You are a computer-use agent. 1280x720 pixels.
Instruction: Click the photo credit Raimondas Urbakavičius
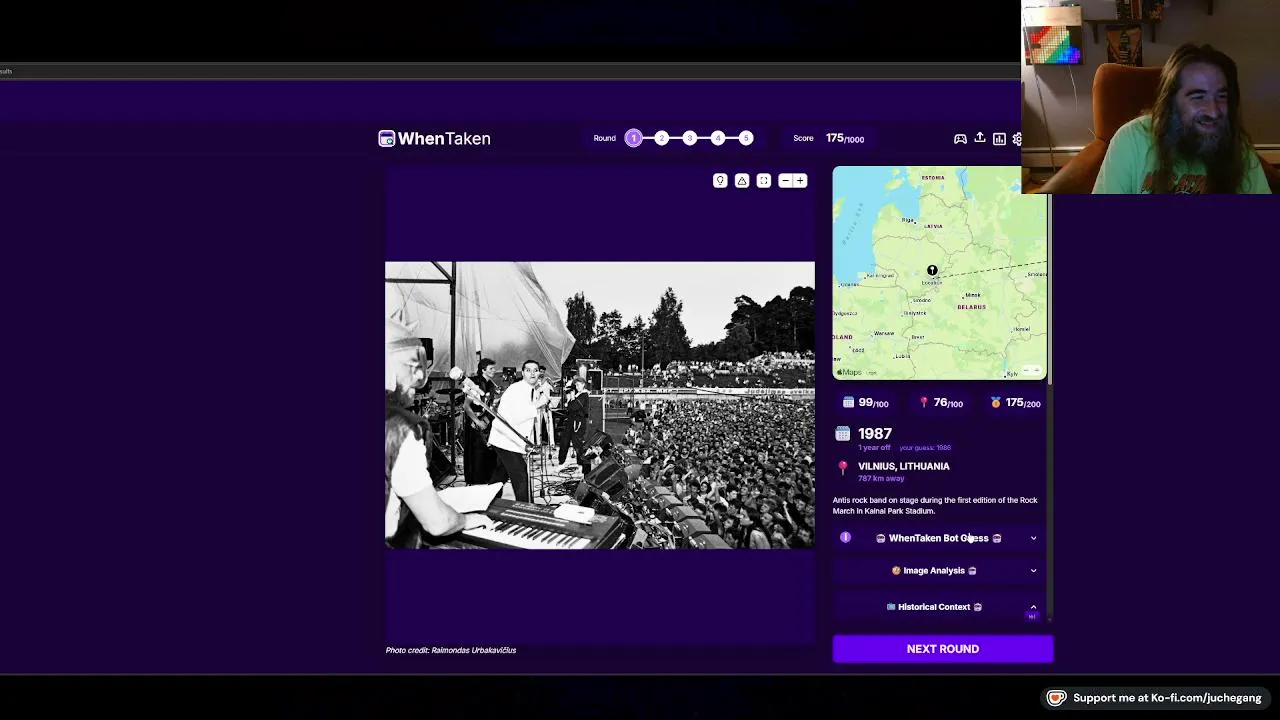click(451, 650)
